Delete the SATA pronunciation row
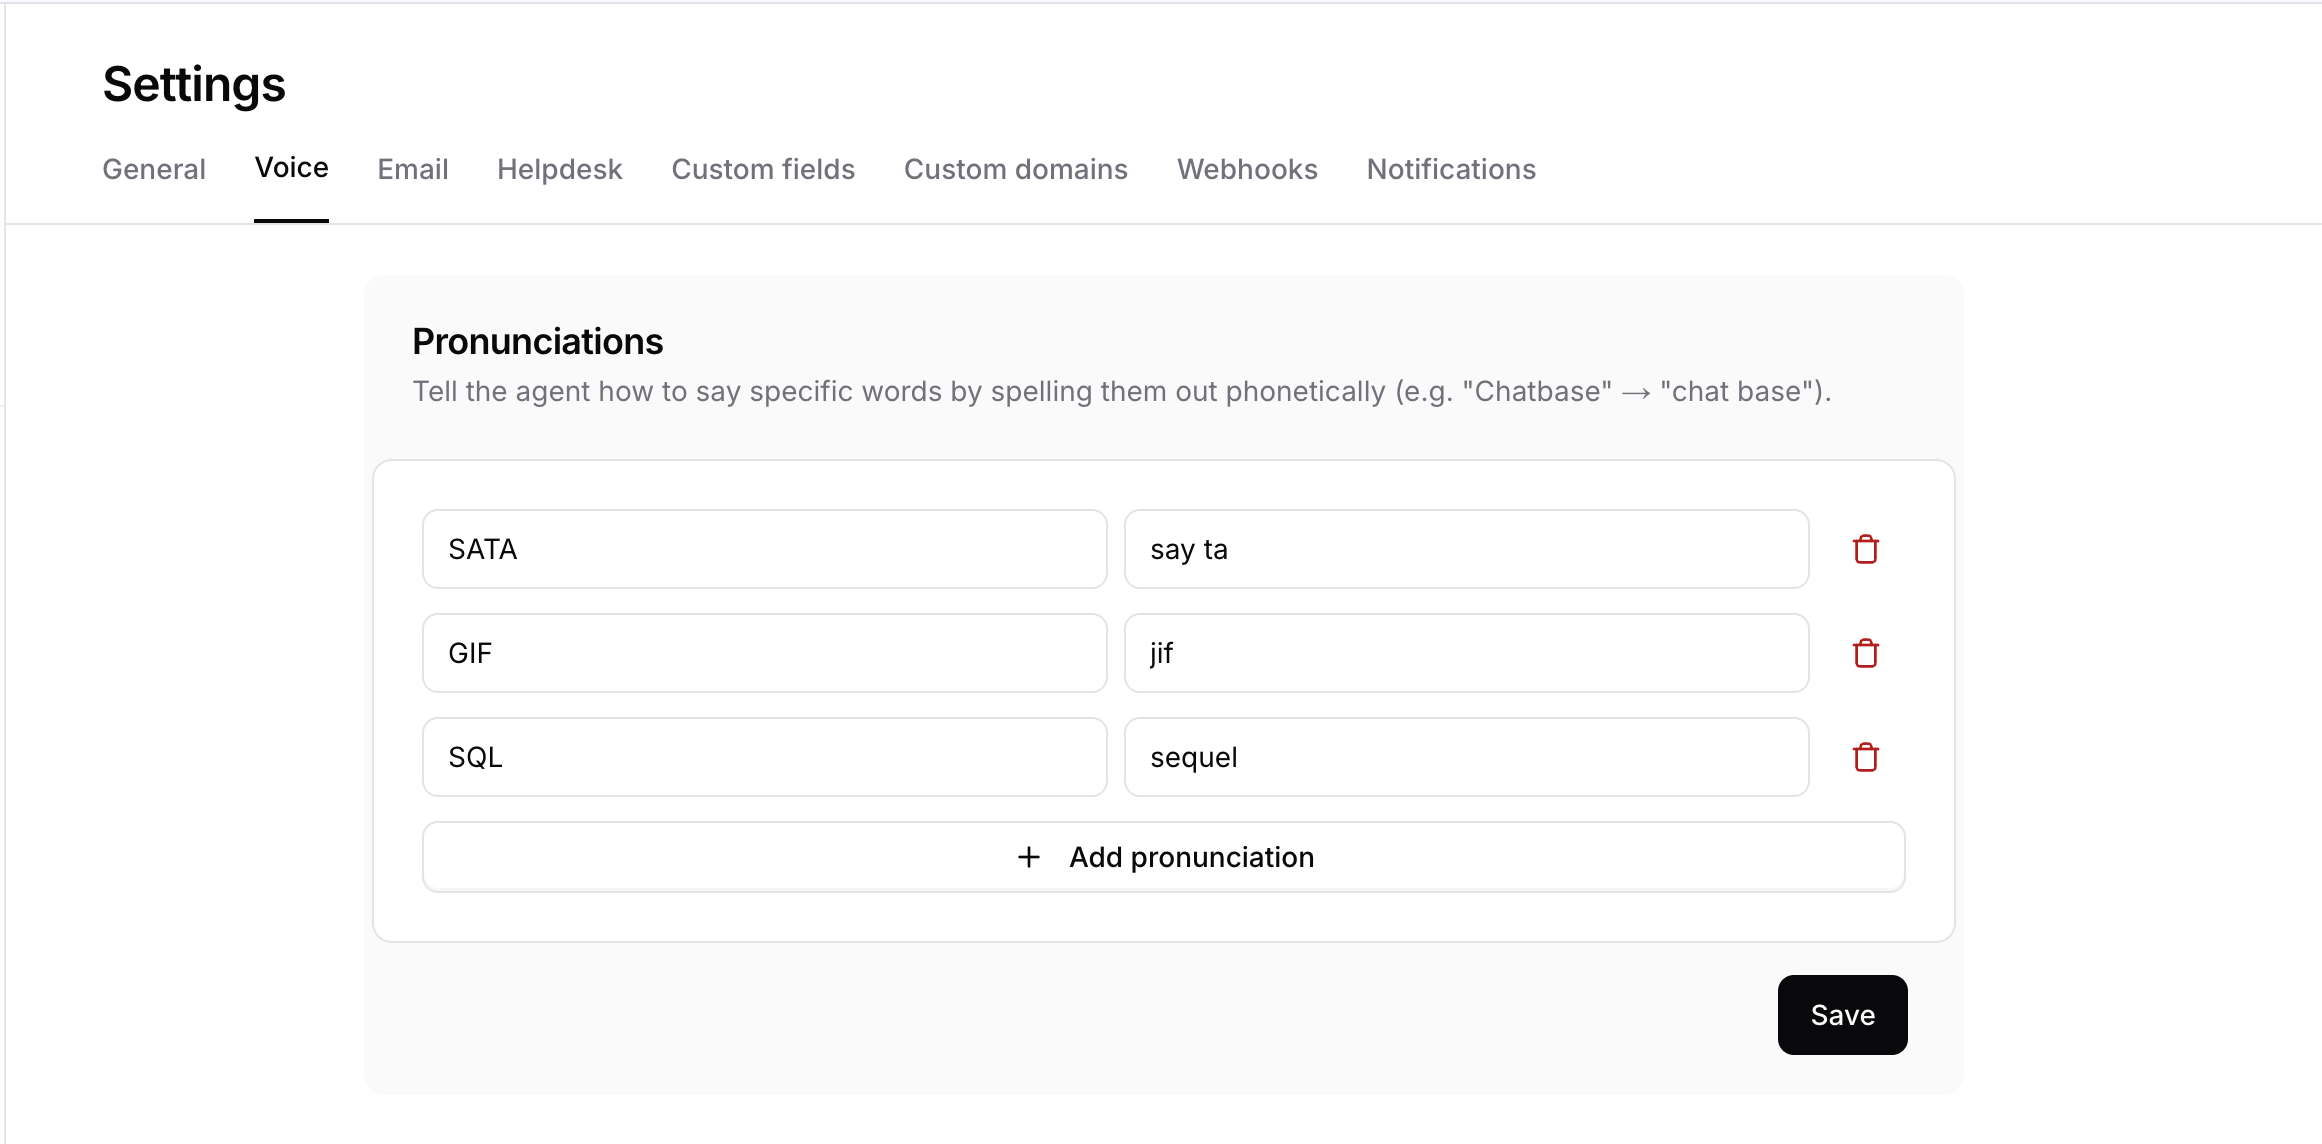 coord(1865,549)
